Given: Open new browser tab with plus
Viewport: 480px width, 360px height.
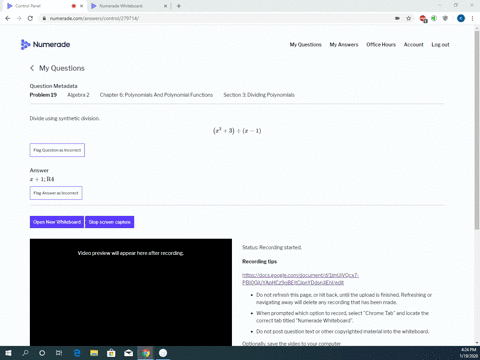Looking at the screenshot, I should tap(179, 6).
